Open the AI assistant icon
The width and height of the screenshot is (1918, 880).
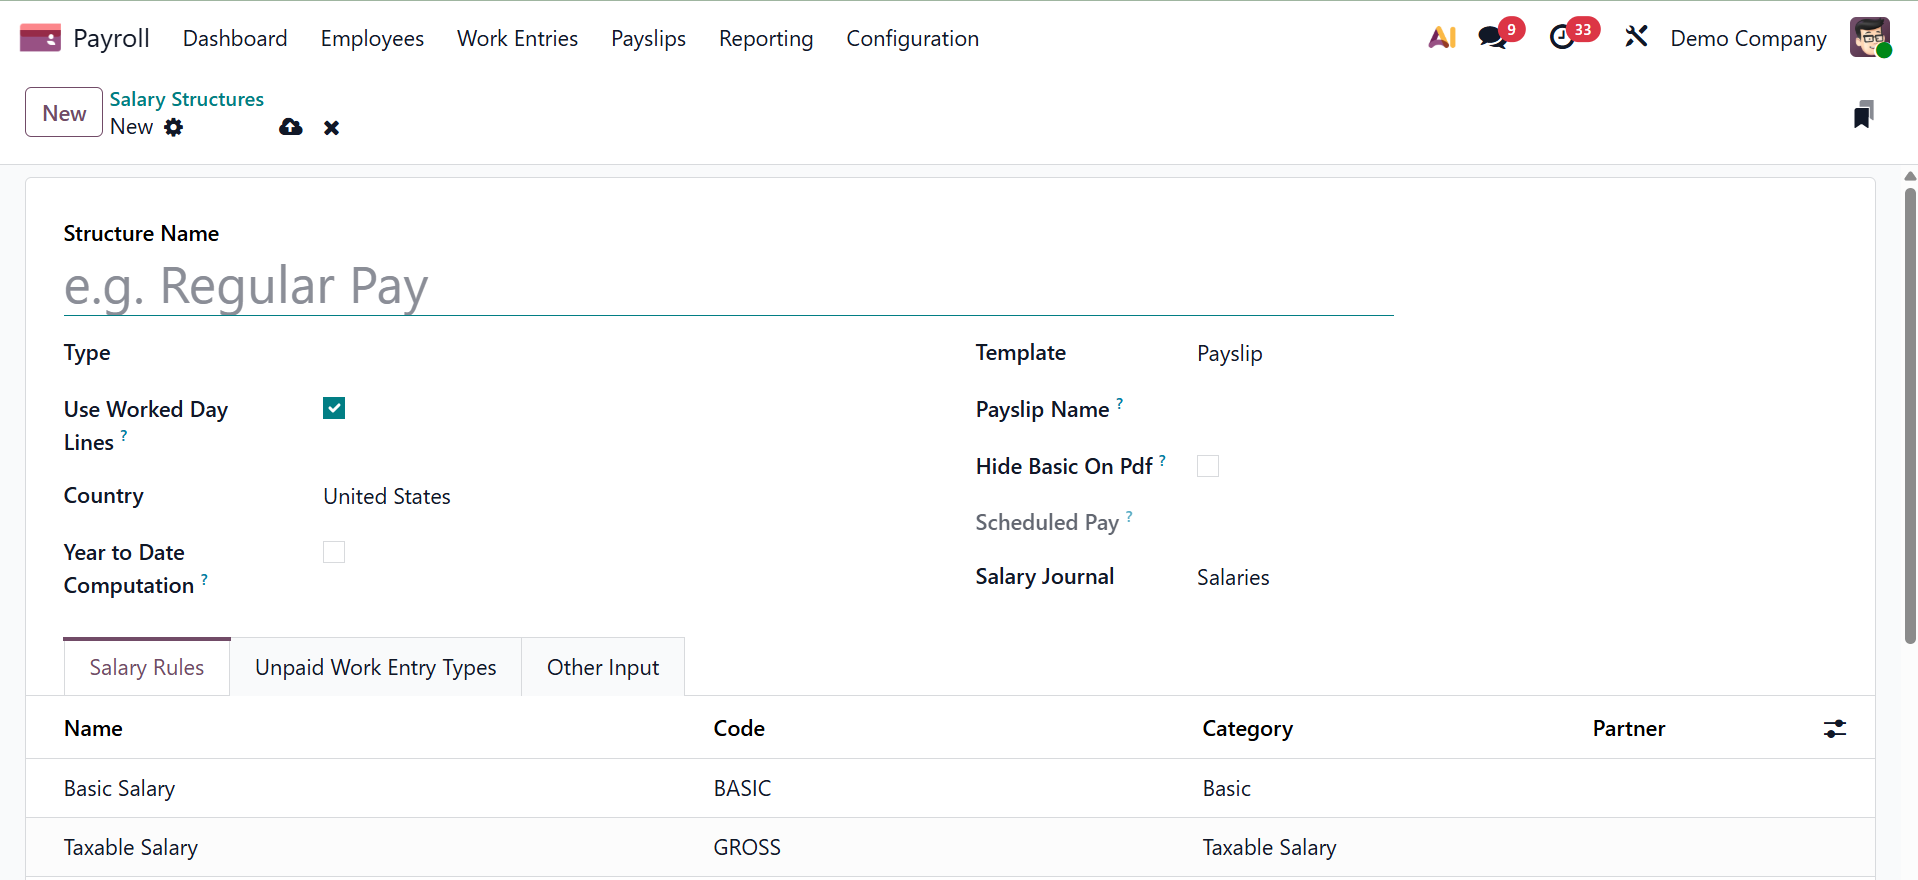point(1441,38)
